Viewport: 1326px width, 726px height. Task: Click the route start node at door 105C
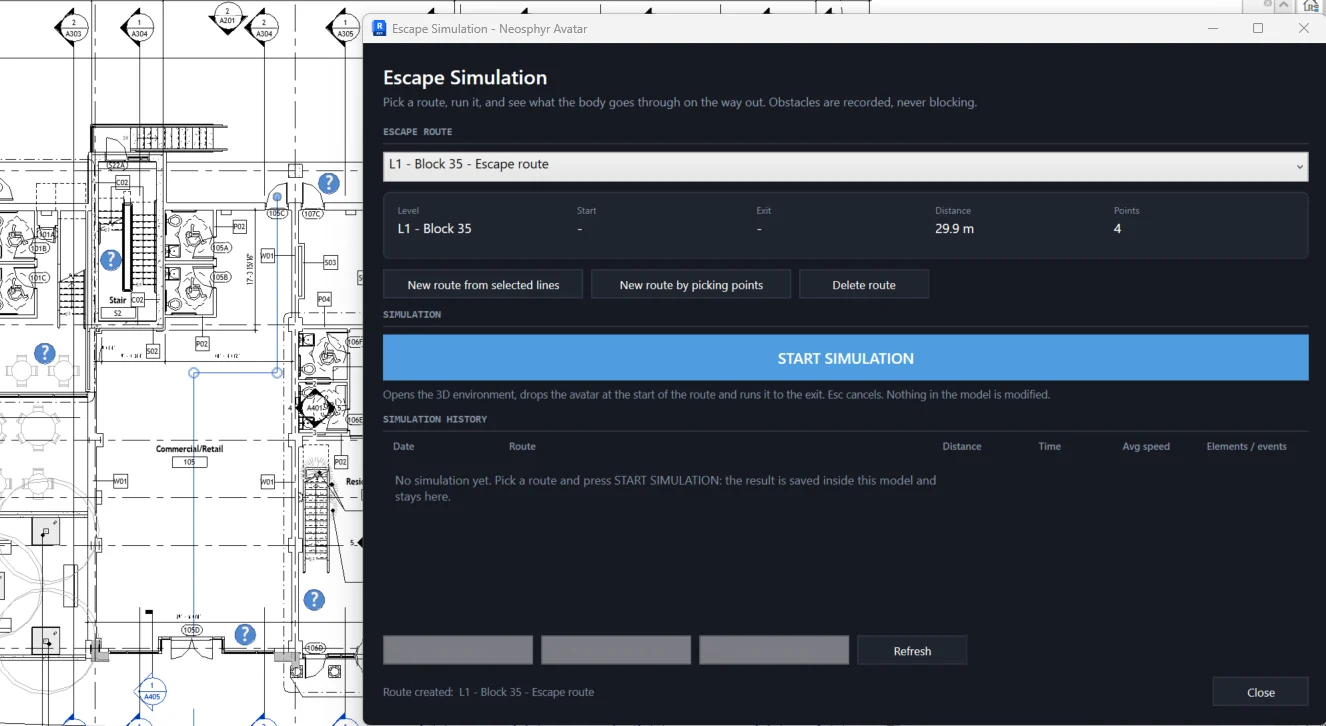[277, 197]
